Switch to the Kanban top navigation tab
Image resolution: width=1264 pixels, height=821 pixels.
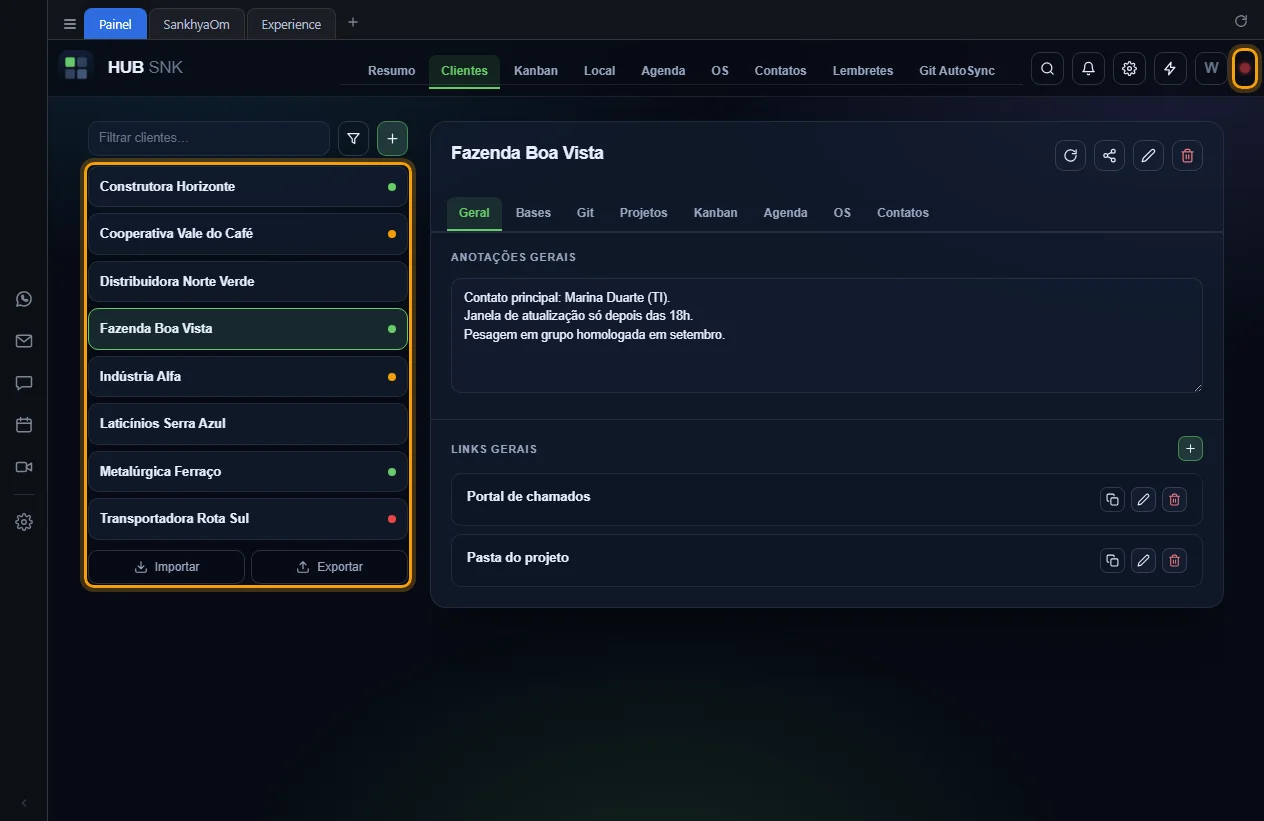(x=536, y=71)
